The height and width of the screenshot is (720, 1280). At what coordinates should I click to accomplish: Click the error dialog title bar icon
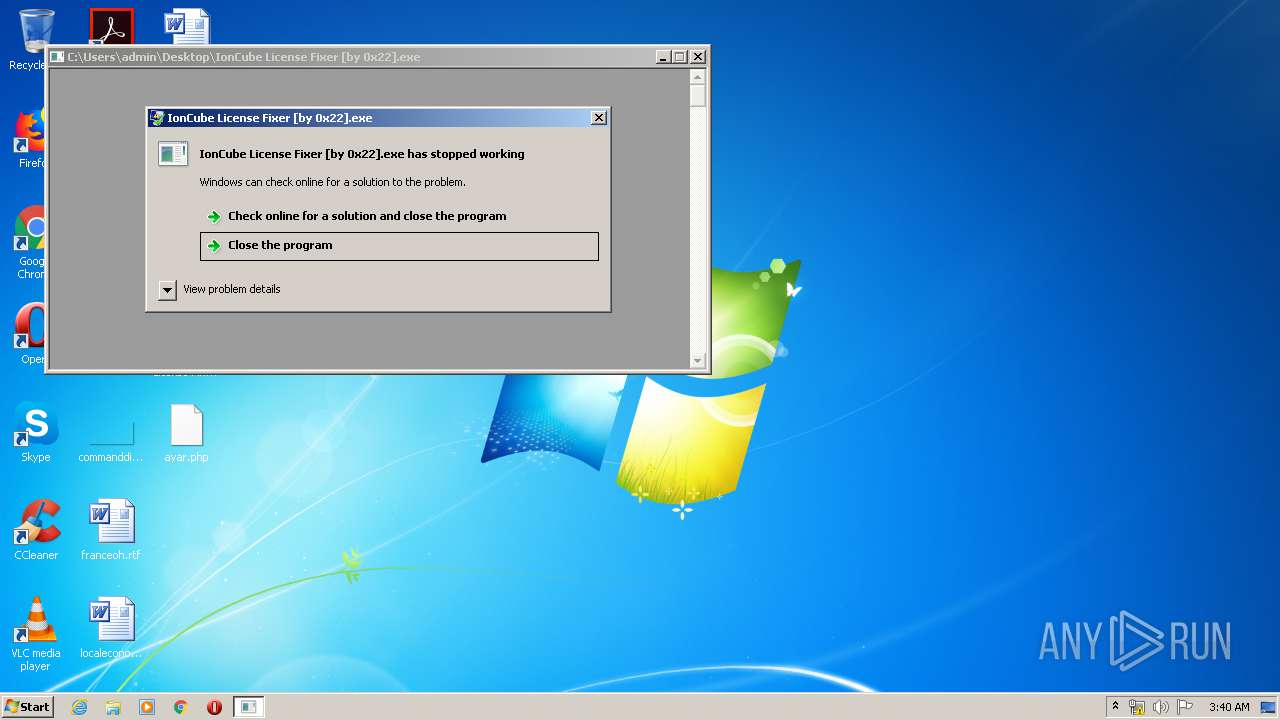157,118
